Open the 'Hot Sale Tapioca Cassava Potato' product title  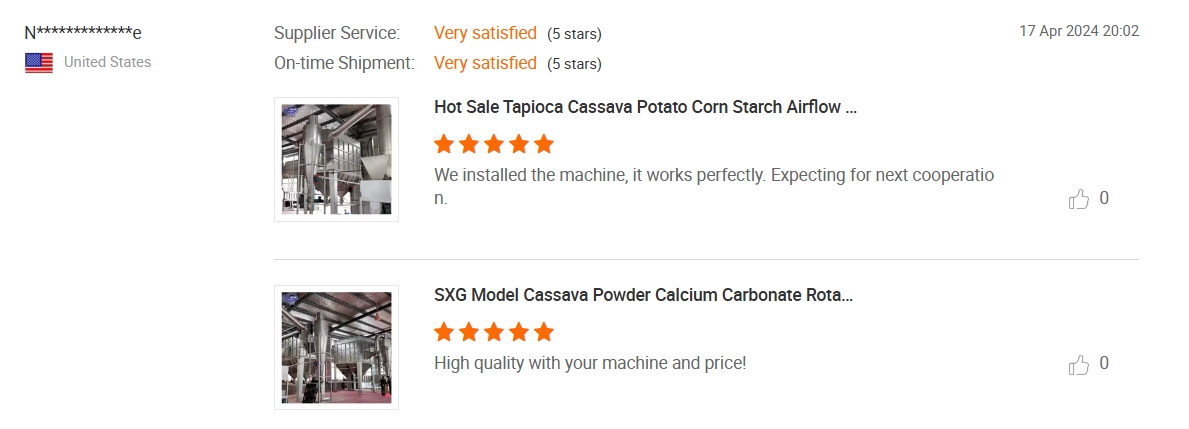(645, 108)
